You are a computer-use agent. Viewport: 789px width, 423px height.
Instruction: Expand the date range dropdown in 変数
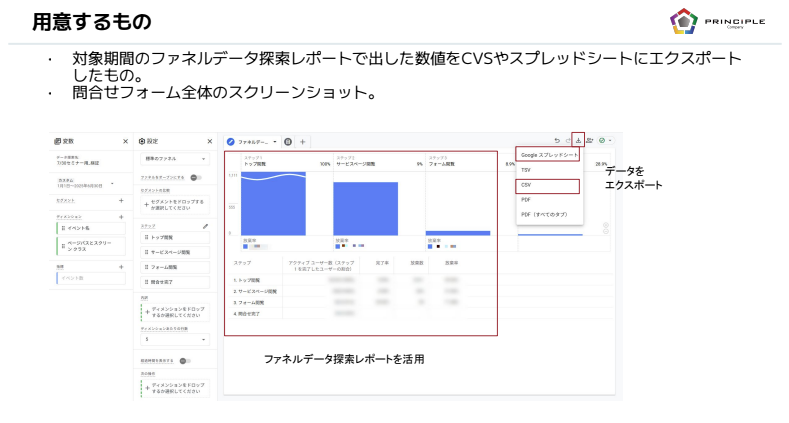[113, 183]
